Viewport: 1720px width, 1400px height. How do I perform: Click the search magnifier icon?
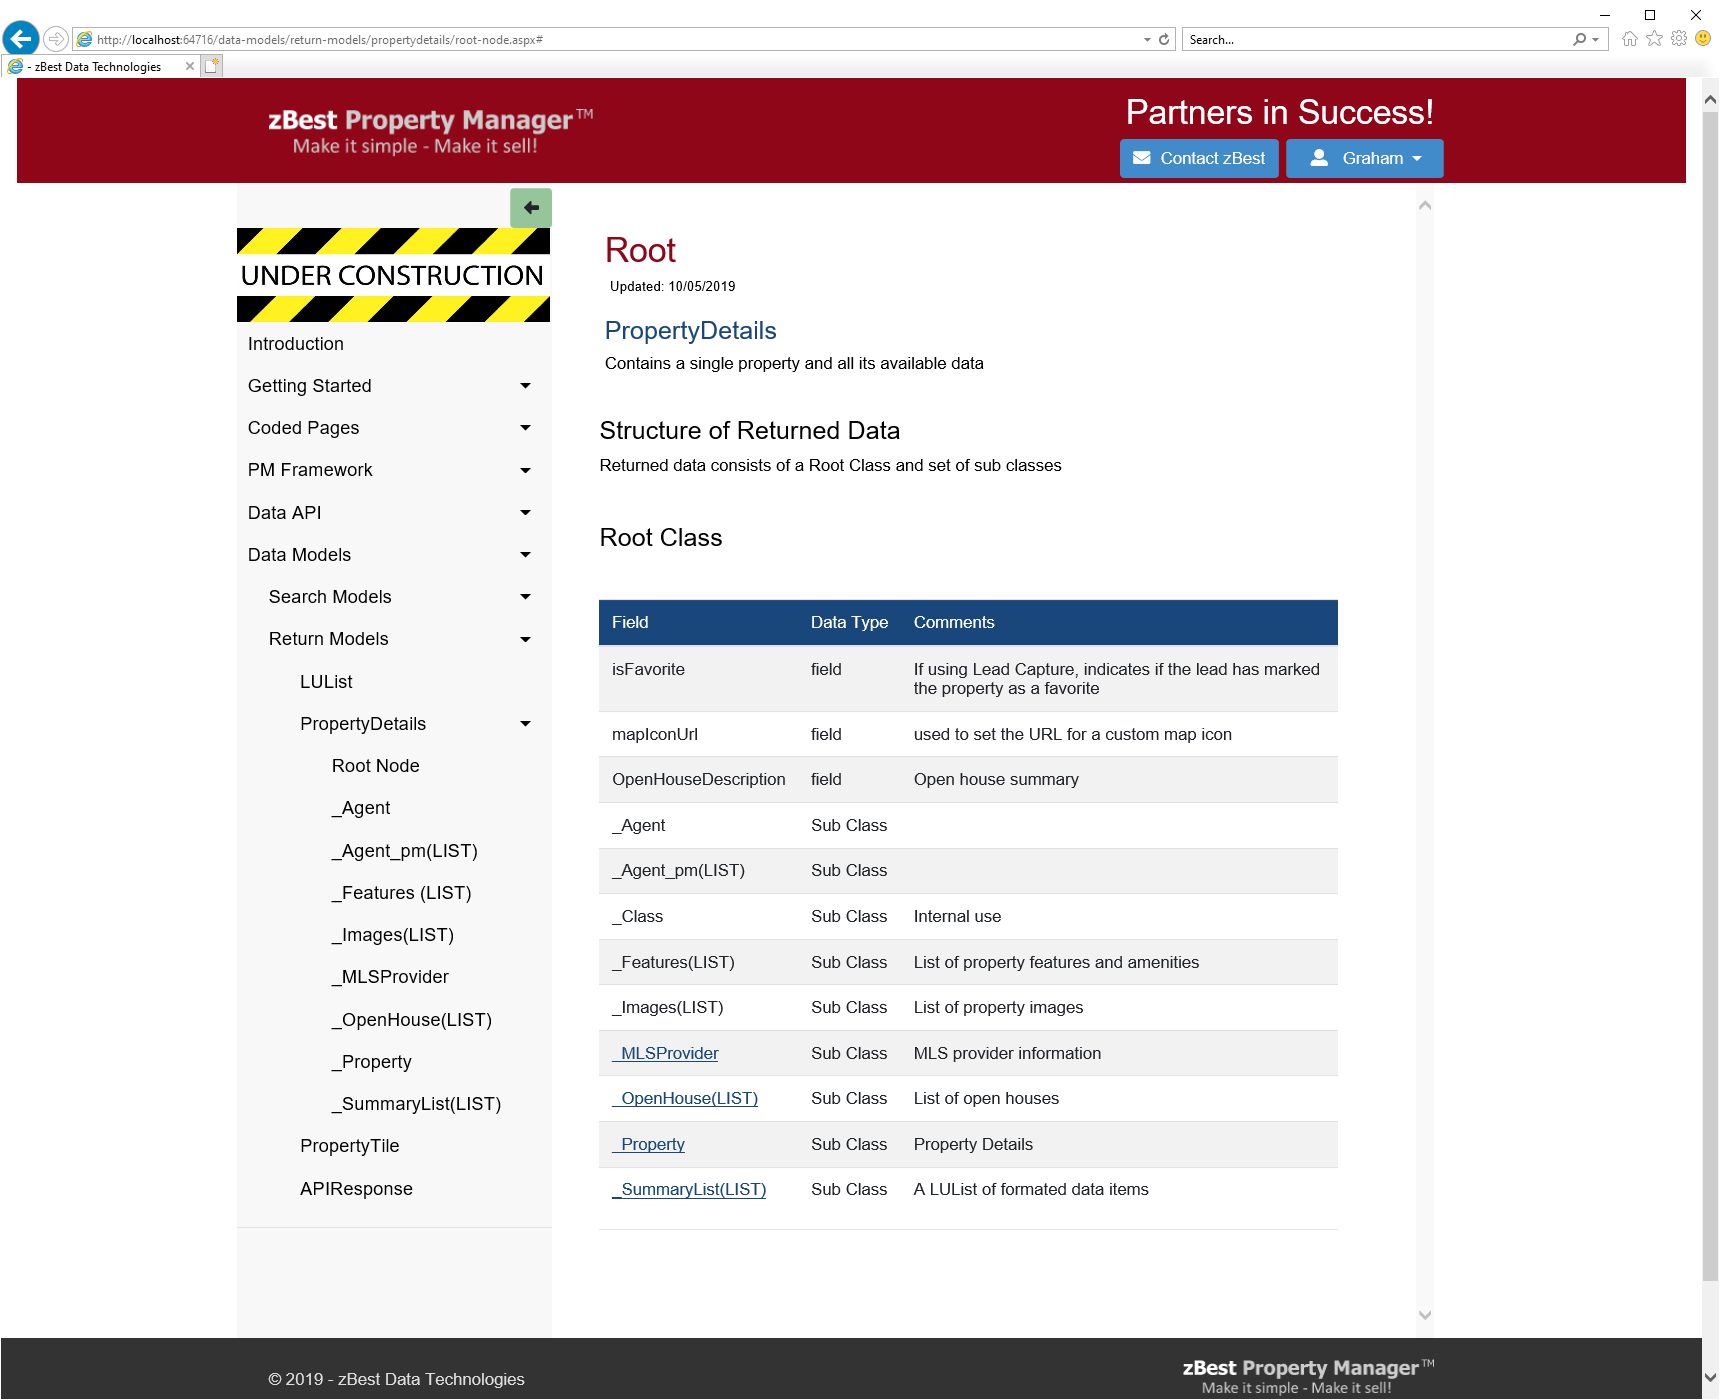(x=1579, y=40)
